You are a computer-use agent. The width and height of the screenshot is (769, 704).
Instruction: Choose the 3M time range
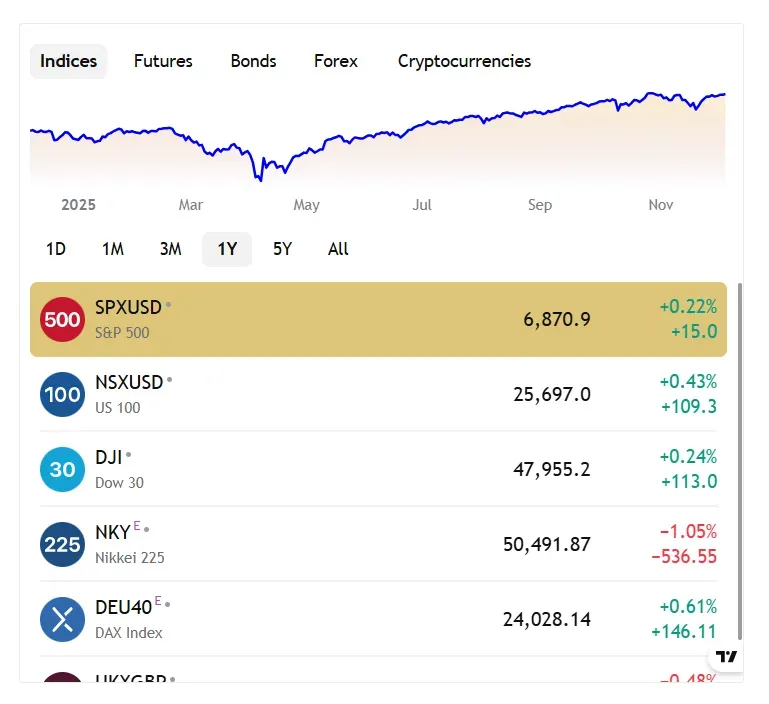point(170,249)
